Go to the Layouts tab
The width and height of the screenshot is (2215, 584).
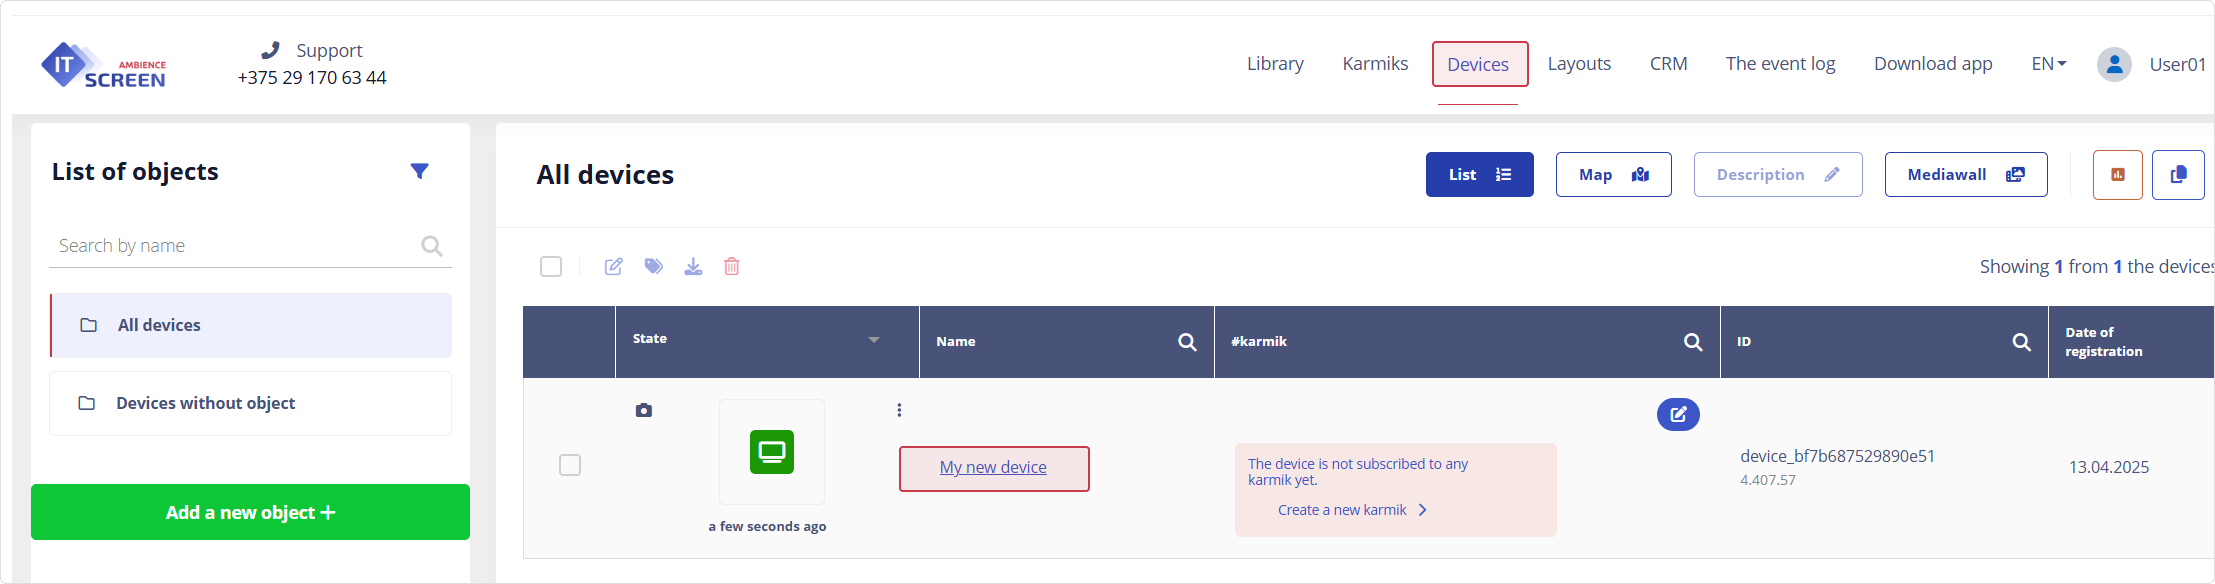click(x=1579, y=64)
